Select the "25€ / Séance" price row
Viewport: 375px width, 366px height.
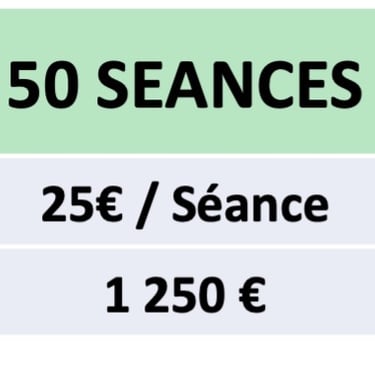187,201
